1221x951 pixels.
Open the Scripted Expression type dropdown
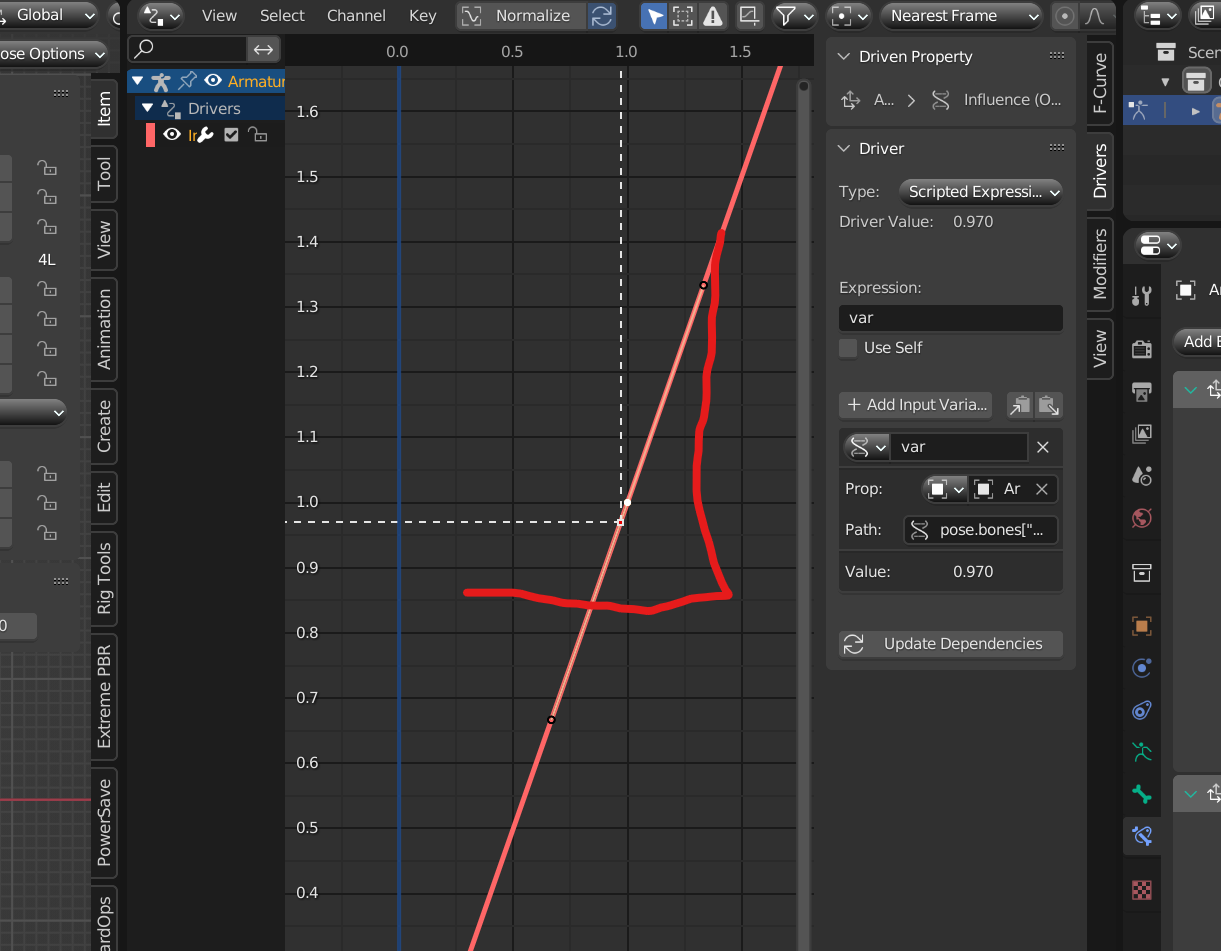980,192
